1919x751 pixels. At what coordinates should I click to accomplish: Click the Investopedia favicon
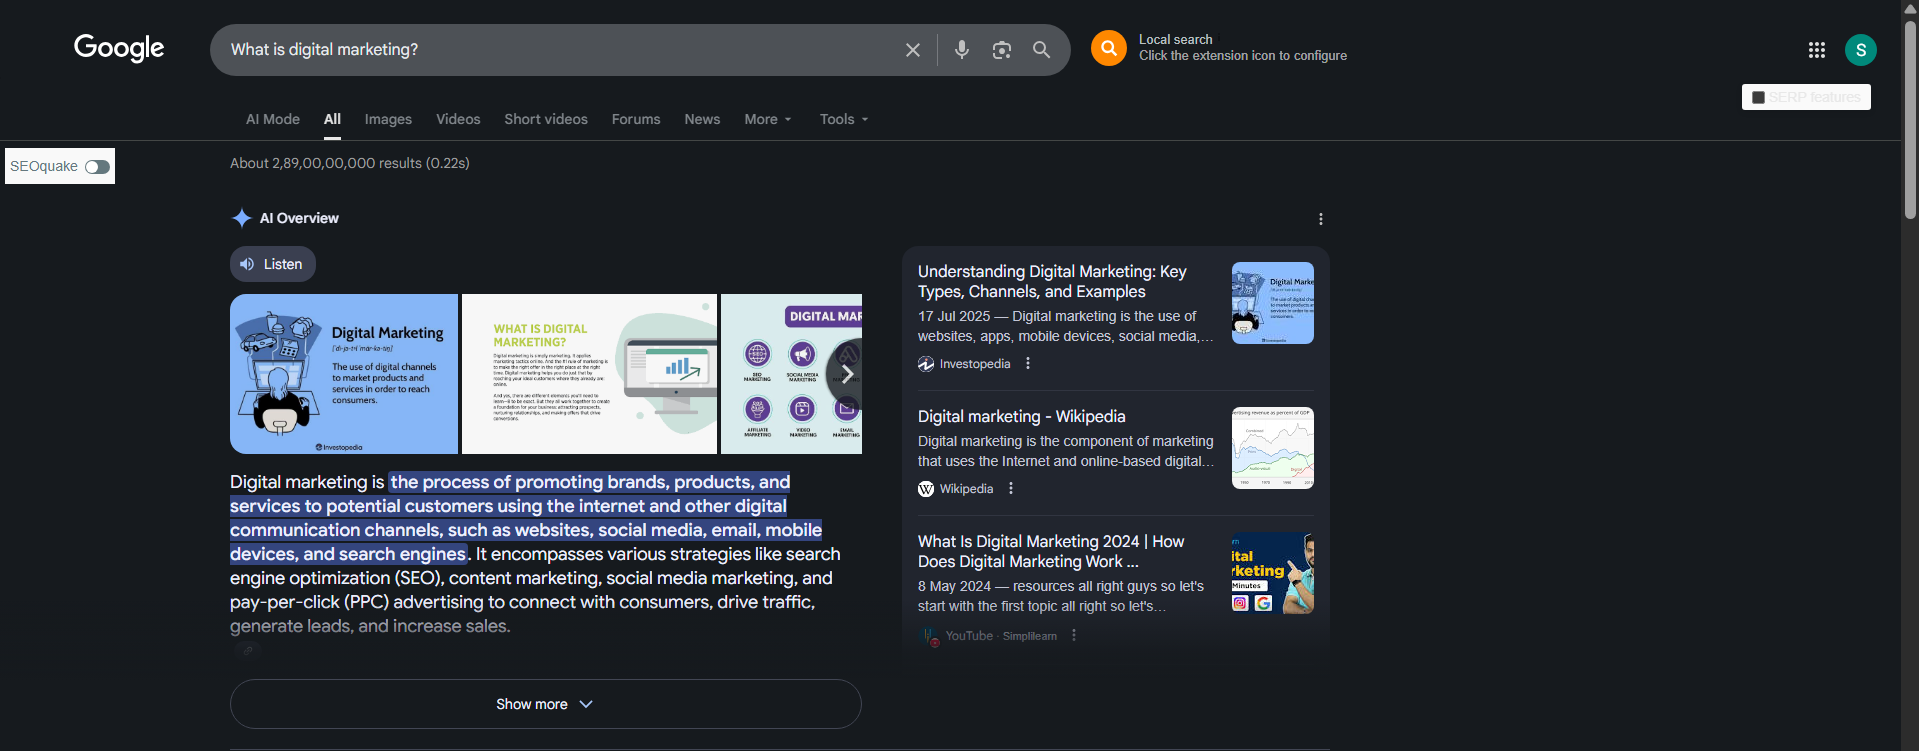pos(926,364)
